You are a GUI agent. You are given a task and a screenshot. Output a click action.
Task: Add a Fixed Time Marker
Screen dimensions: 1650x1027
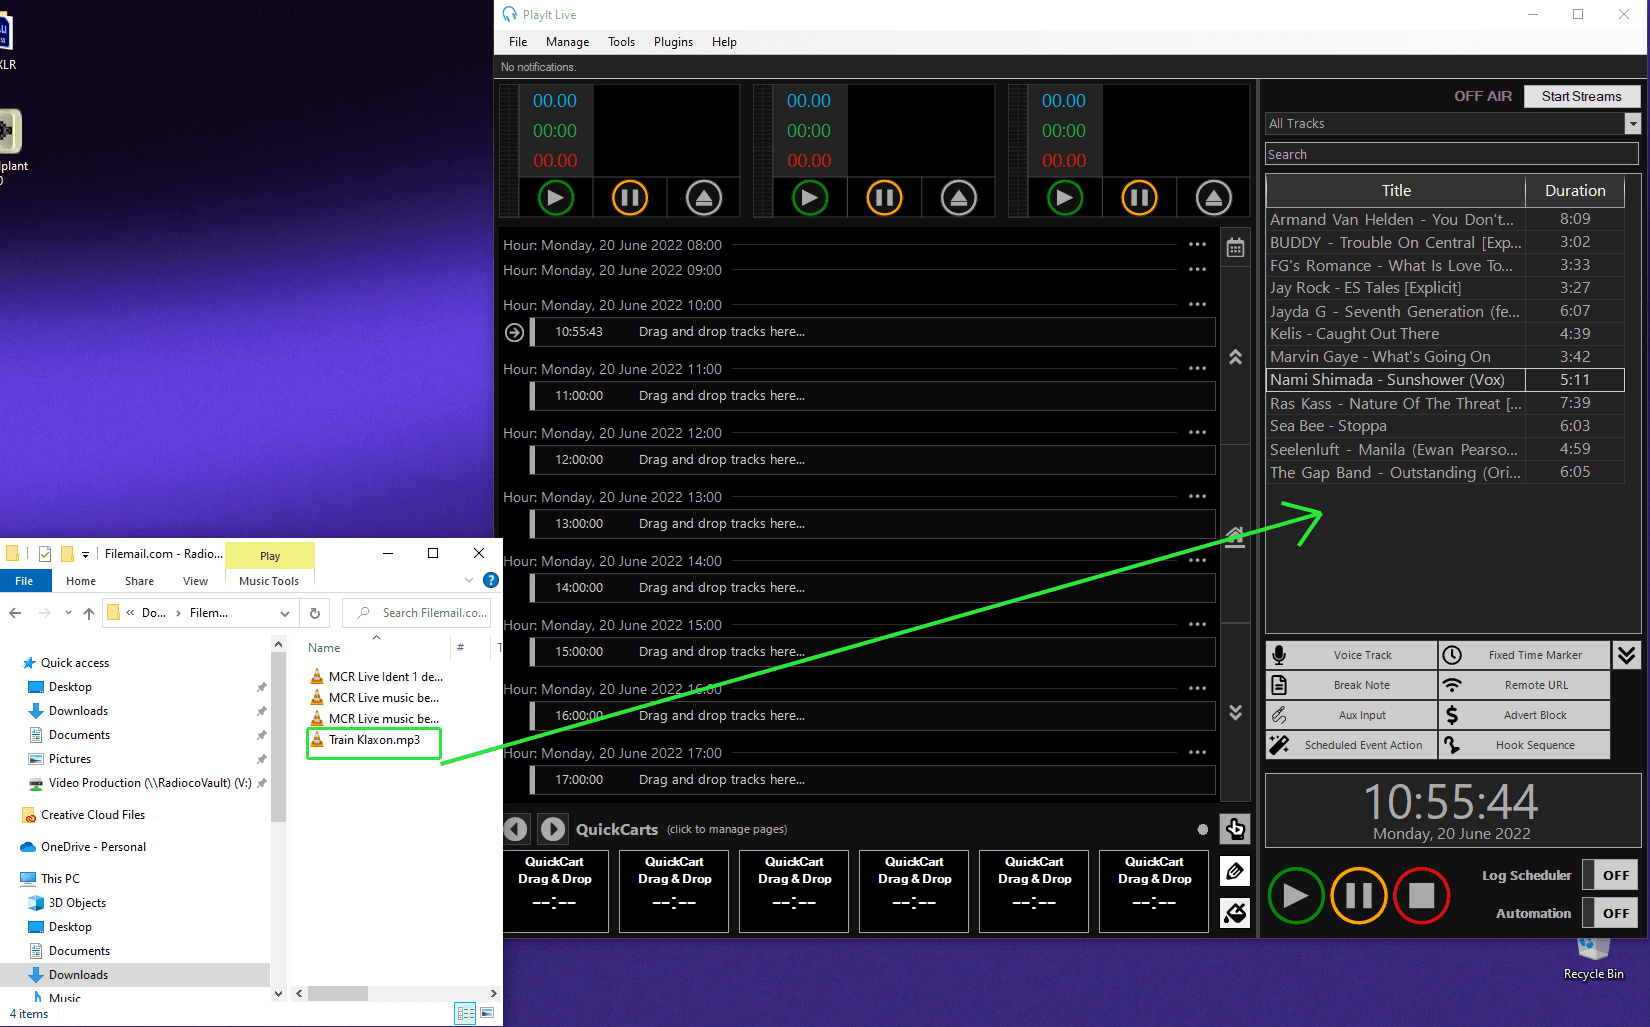[x=1523, y=654]
